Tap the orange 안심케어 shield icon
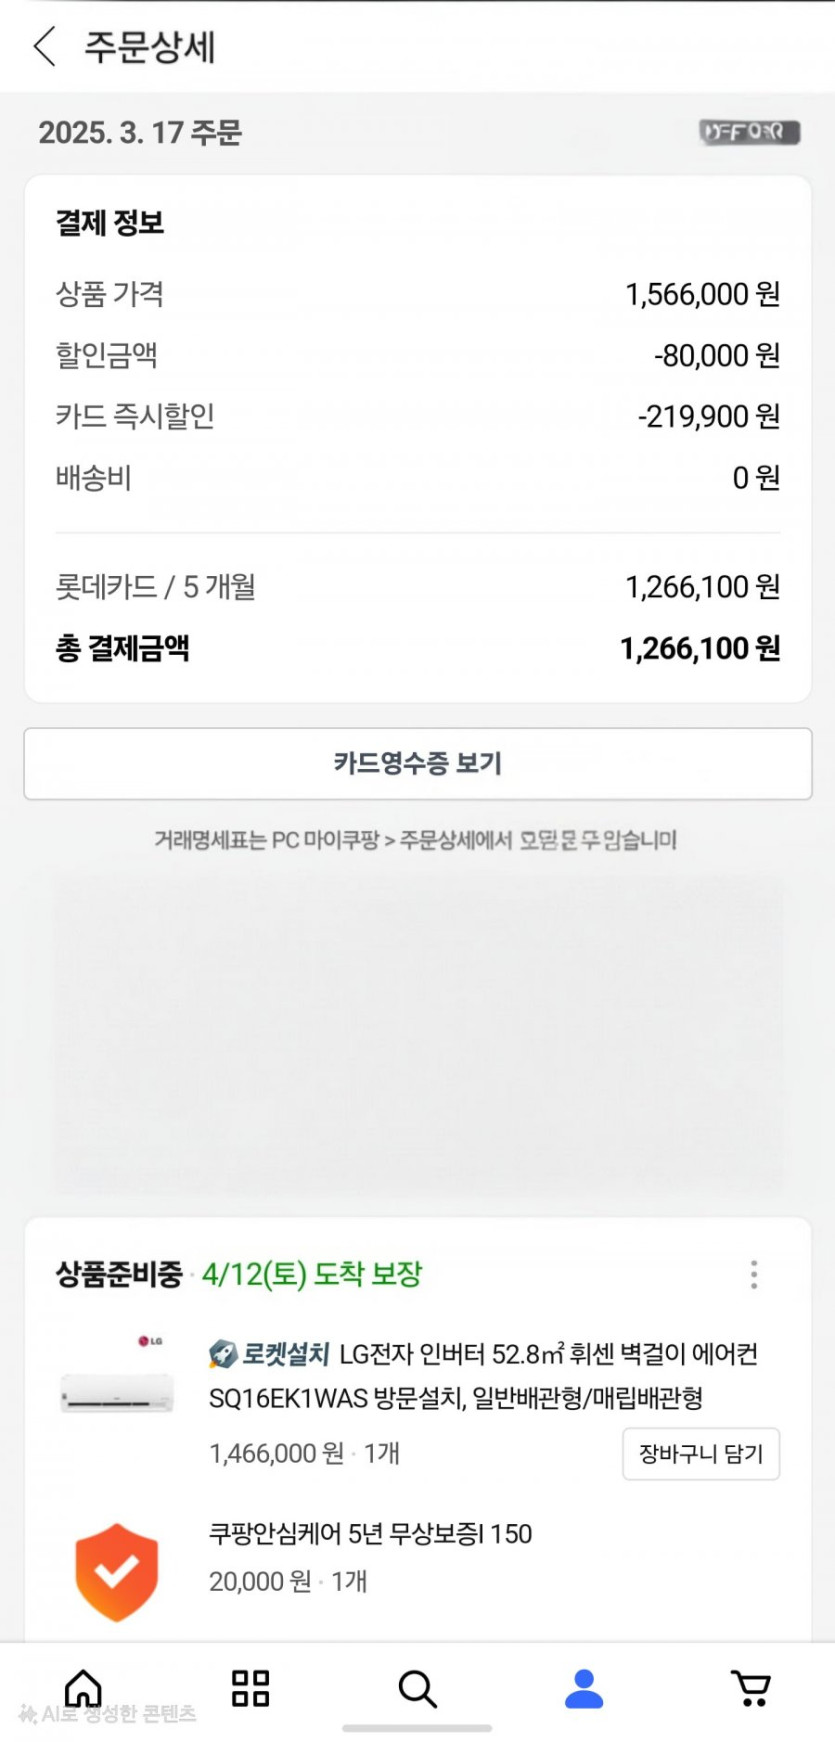The height and width of the screenshot is (1742, 835). 117,1572
